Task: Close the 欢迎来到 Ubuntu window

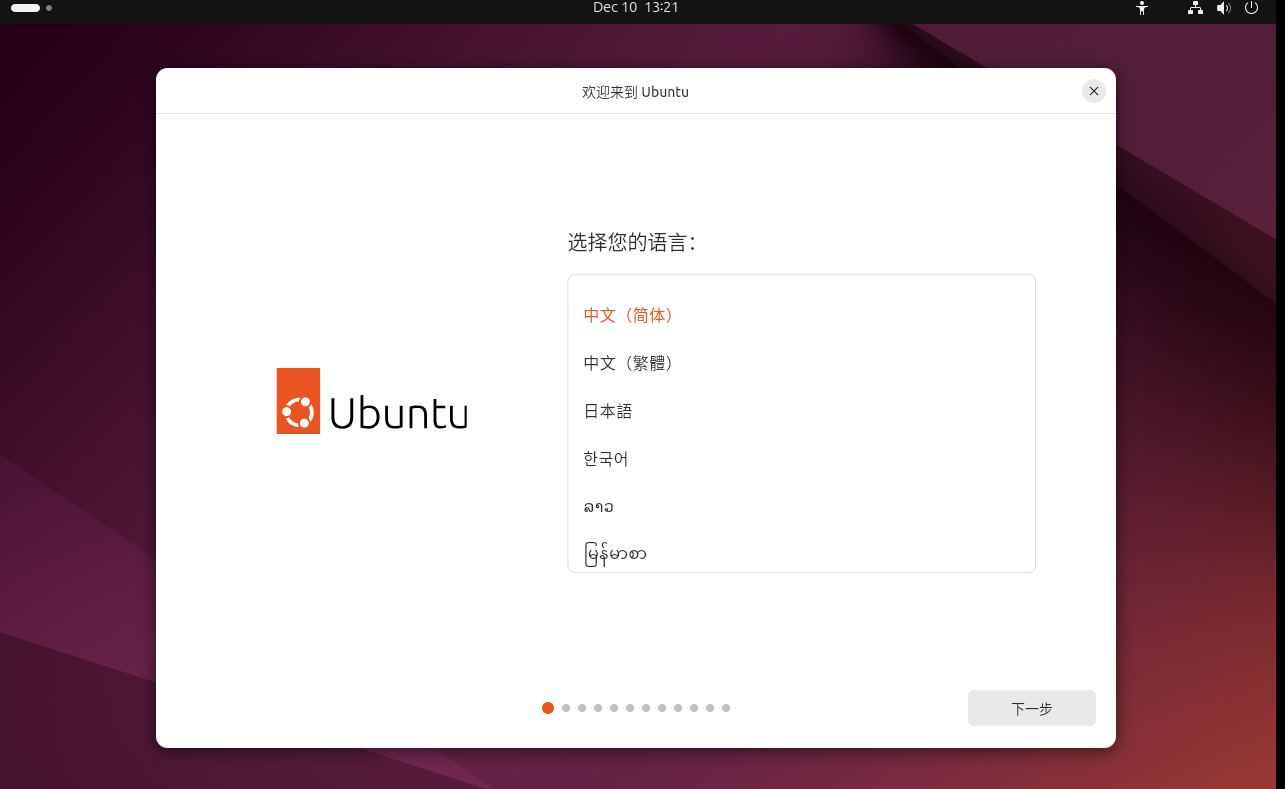Action: point(1094,91)
